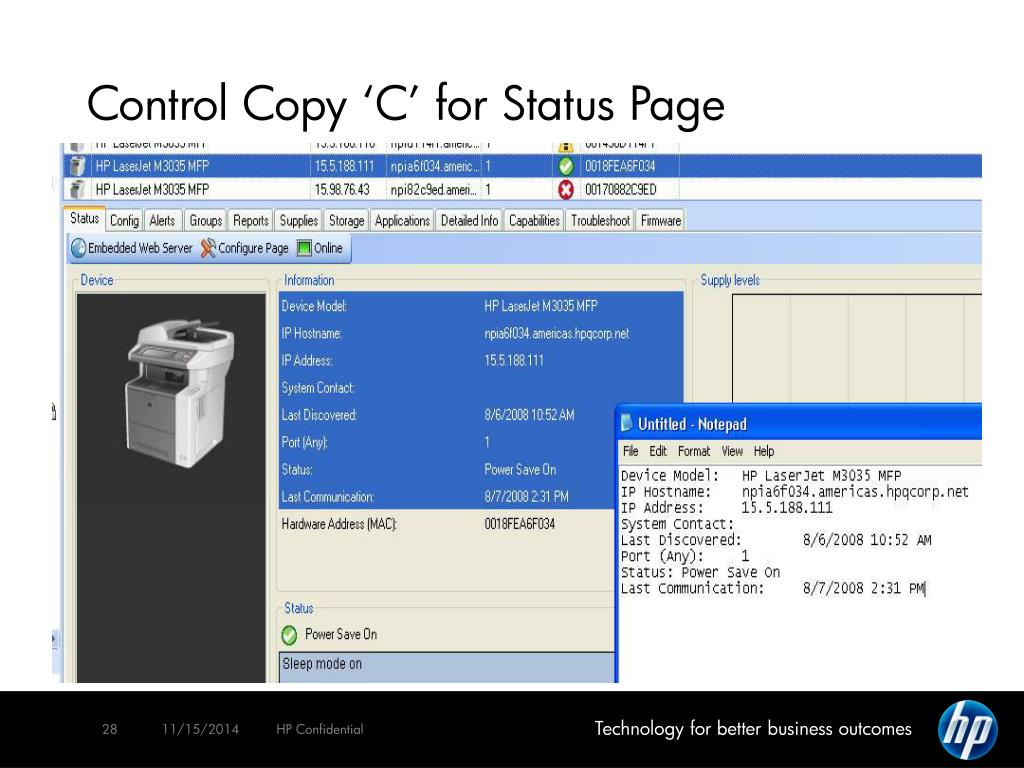Open the Reports tab

click(251, 221)
